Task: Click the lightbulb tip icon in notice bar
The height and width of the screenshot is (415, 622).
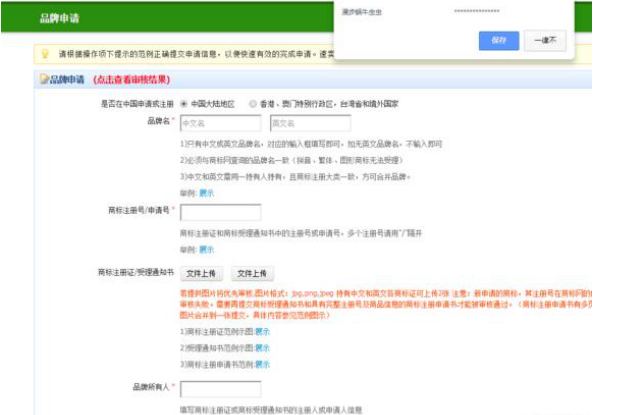Action: click(45, 54)
